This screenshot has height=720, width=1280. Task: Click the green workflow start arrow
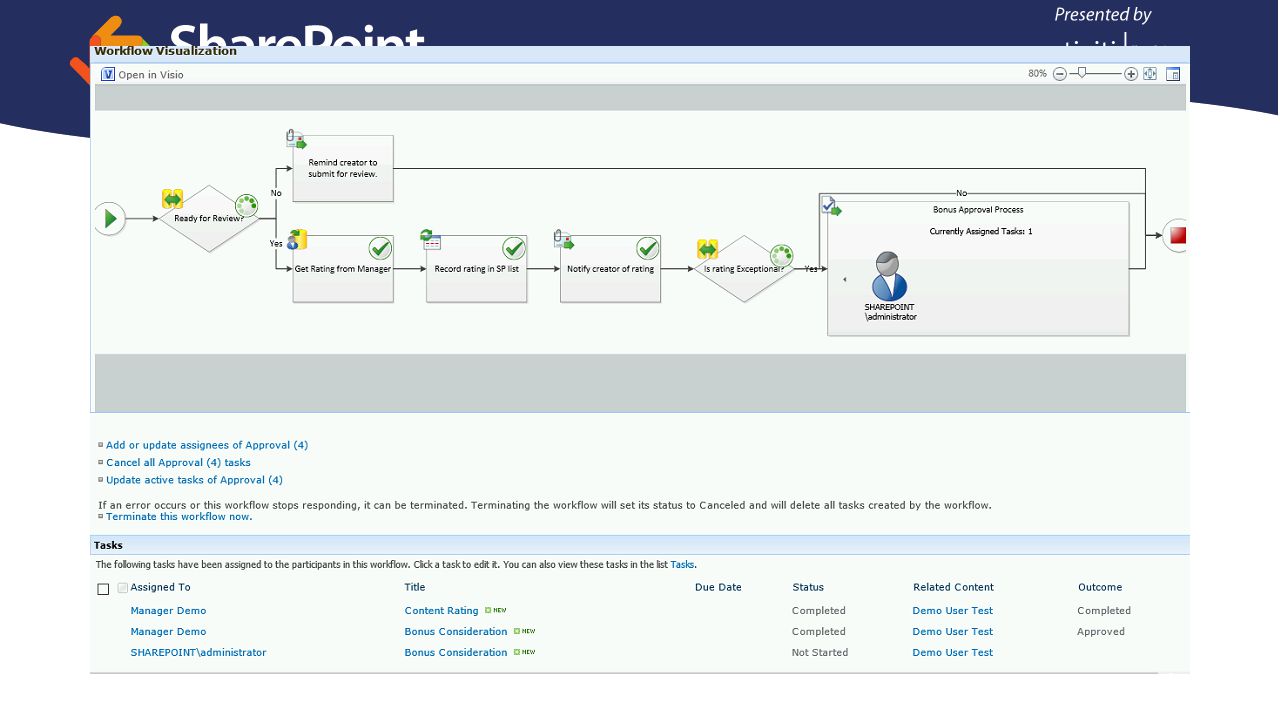(110, 219)
